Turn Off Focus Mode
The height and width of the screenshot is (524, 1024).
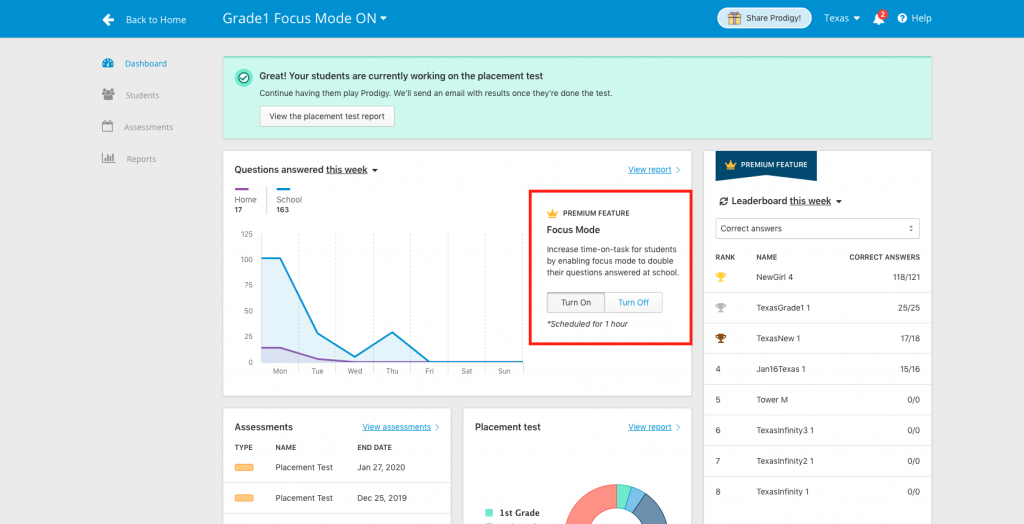coord(633,303)
